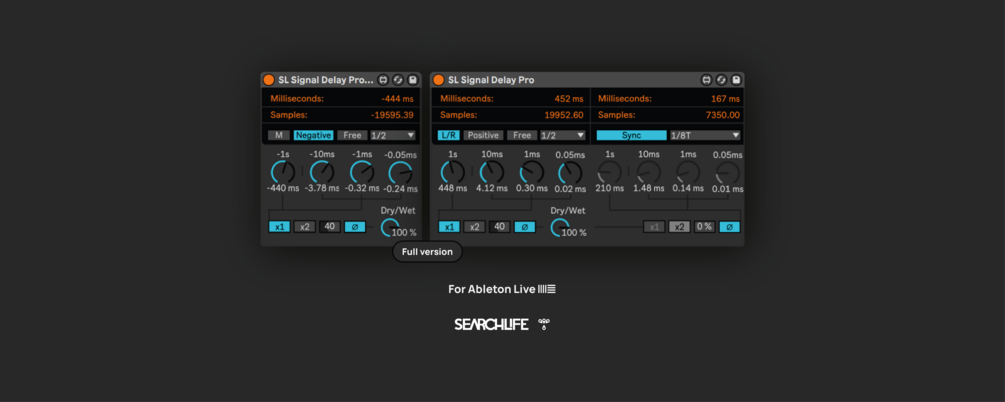Adjust the Dry/Wet knob on the -444 ms device

[x=390, y=227]
